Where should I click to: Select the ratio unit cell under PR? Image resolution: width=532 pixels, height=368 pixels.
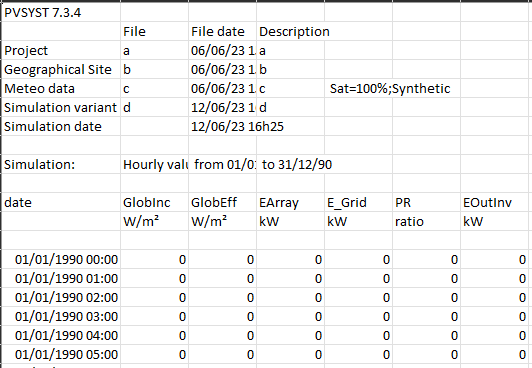tap(426, 221)
